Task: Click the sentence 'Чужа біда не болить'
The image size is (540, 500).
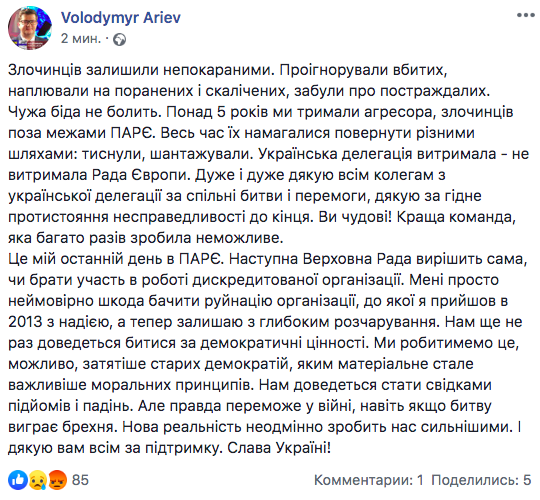Action: (x=85, y=112)
